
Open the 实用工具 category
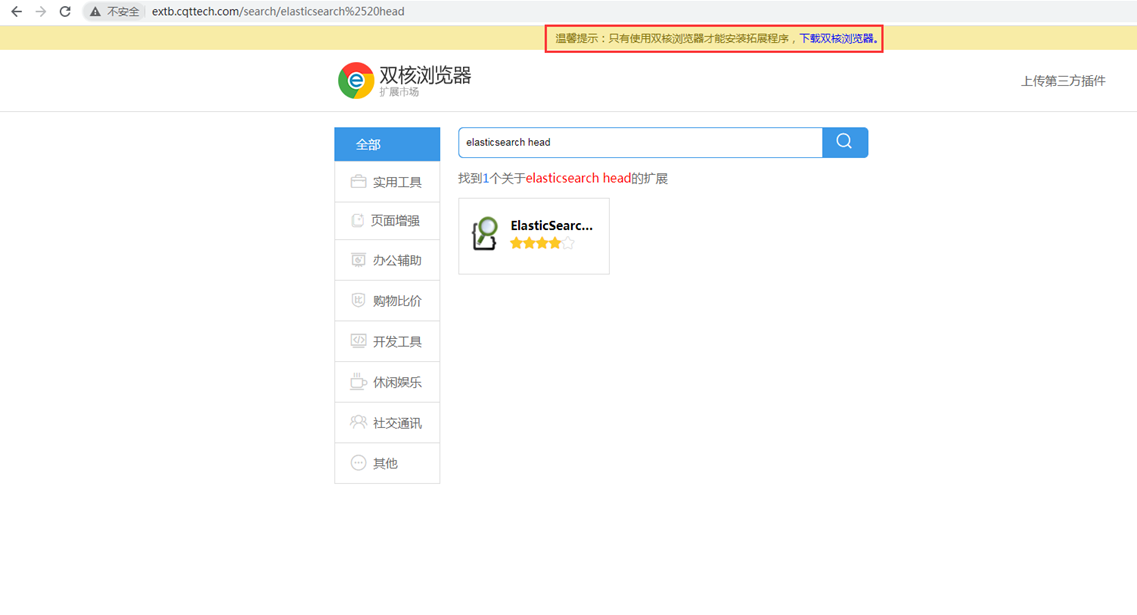(x=387, y=182)
